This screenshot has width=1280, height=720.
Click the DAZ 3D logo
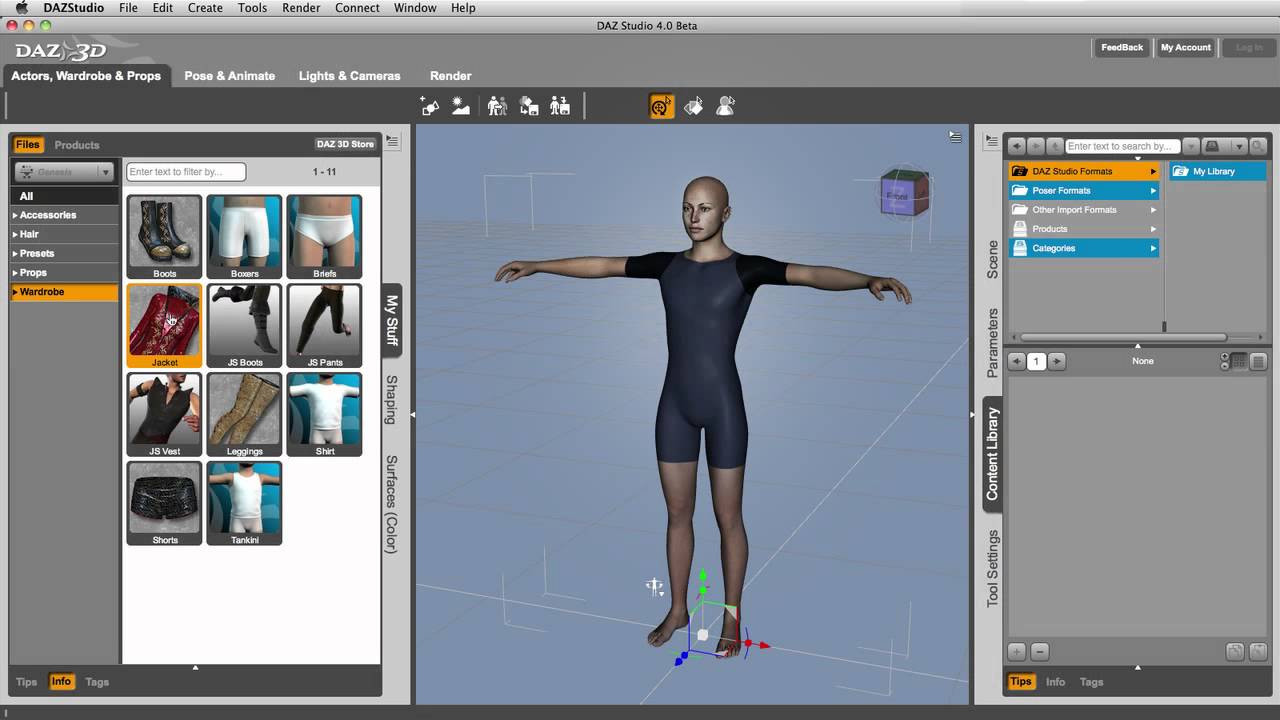click(x=60, y=51)
